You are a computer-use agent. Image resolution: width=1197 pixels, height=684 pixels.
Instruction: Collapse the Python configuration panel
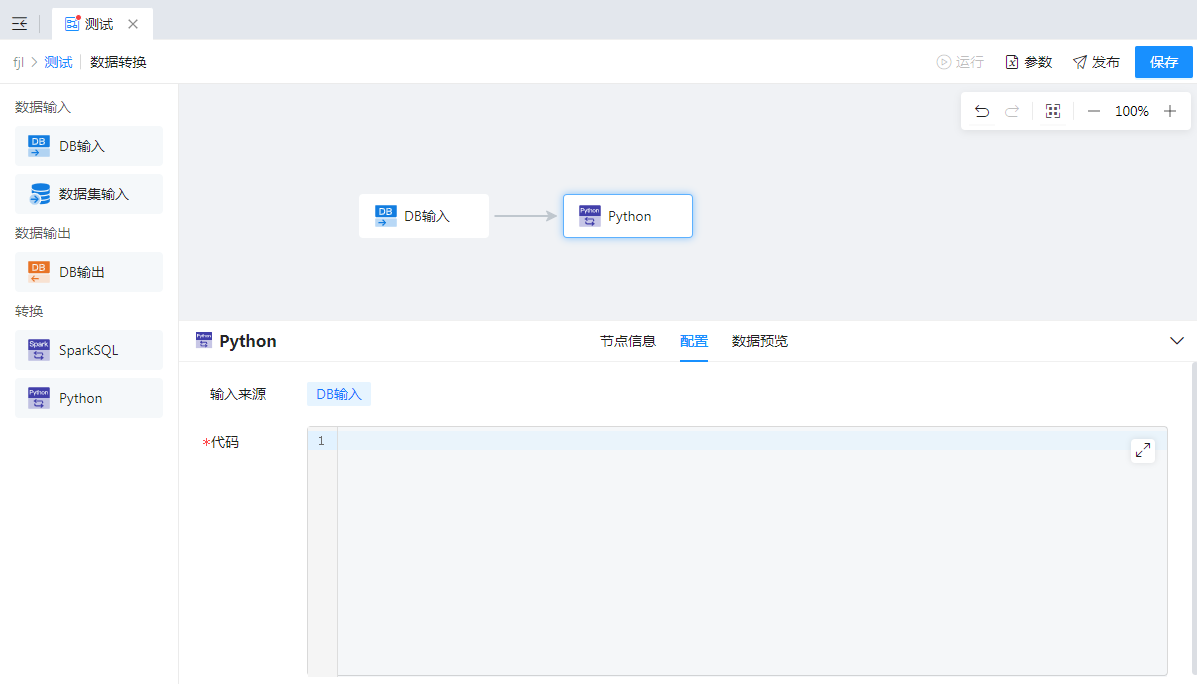tap(1177, 341)
